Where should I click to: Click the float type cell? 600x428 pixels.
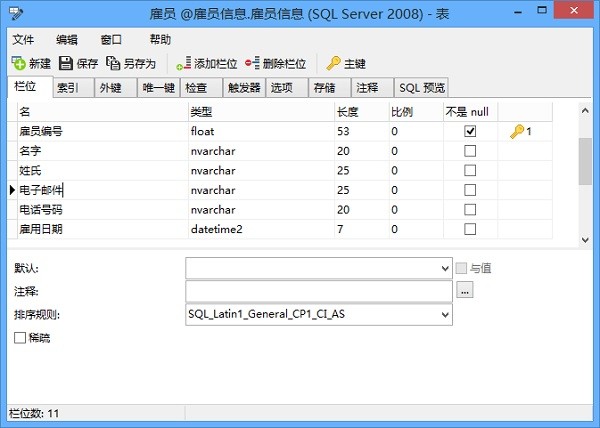(x=261, y=131)
